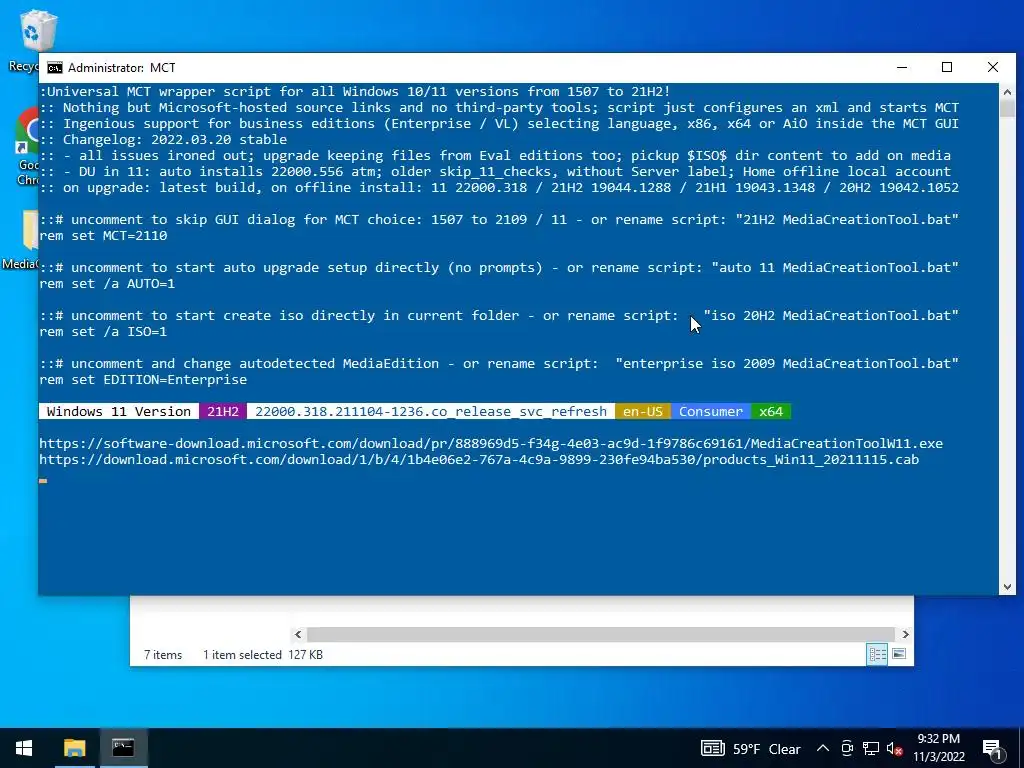Click the line 'rem set /a ISO=1'
This screenshot has width=1024, height=768.
coord(103,332)
